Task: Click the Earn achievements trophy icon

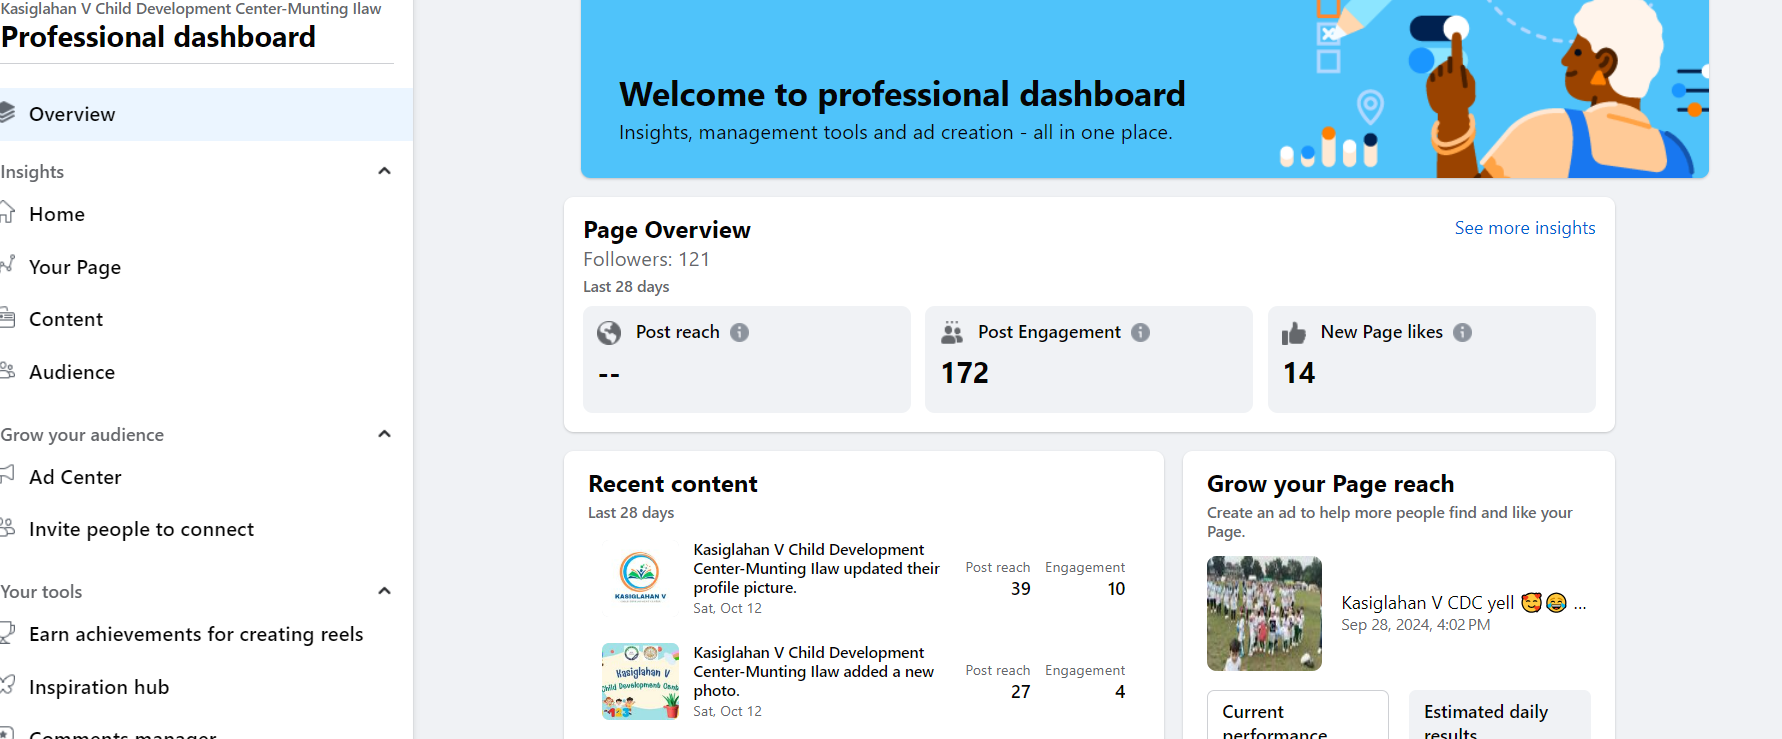Action: click(x=7, y=633)
